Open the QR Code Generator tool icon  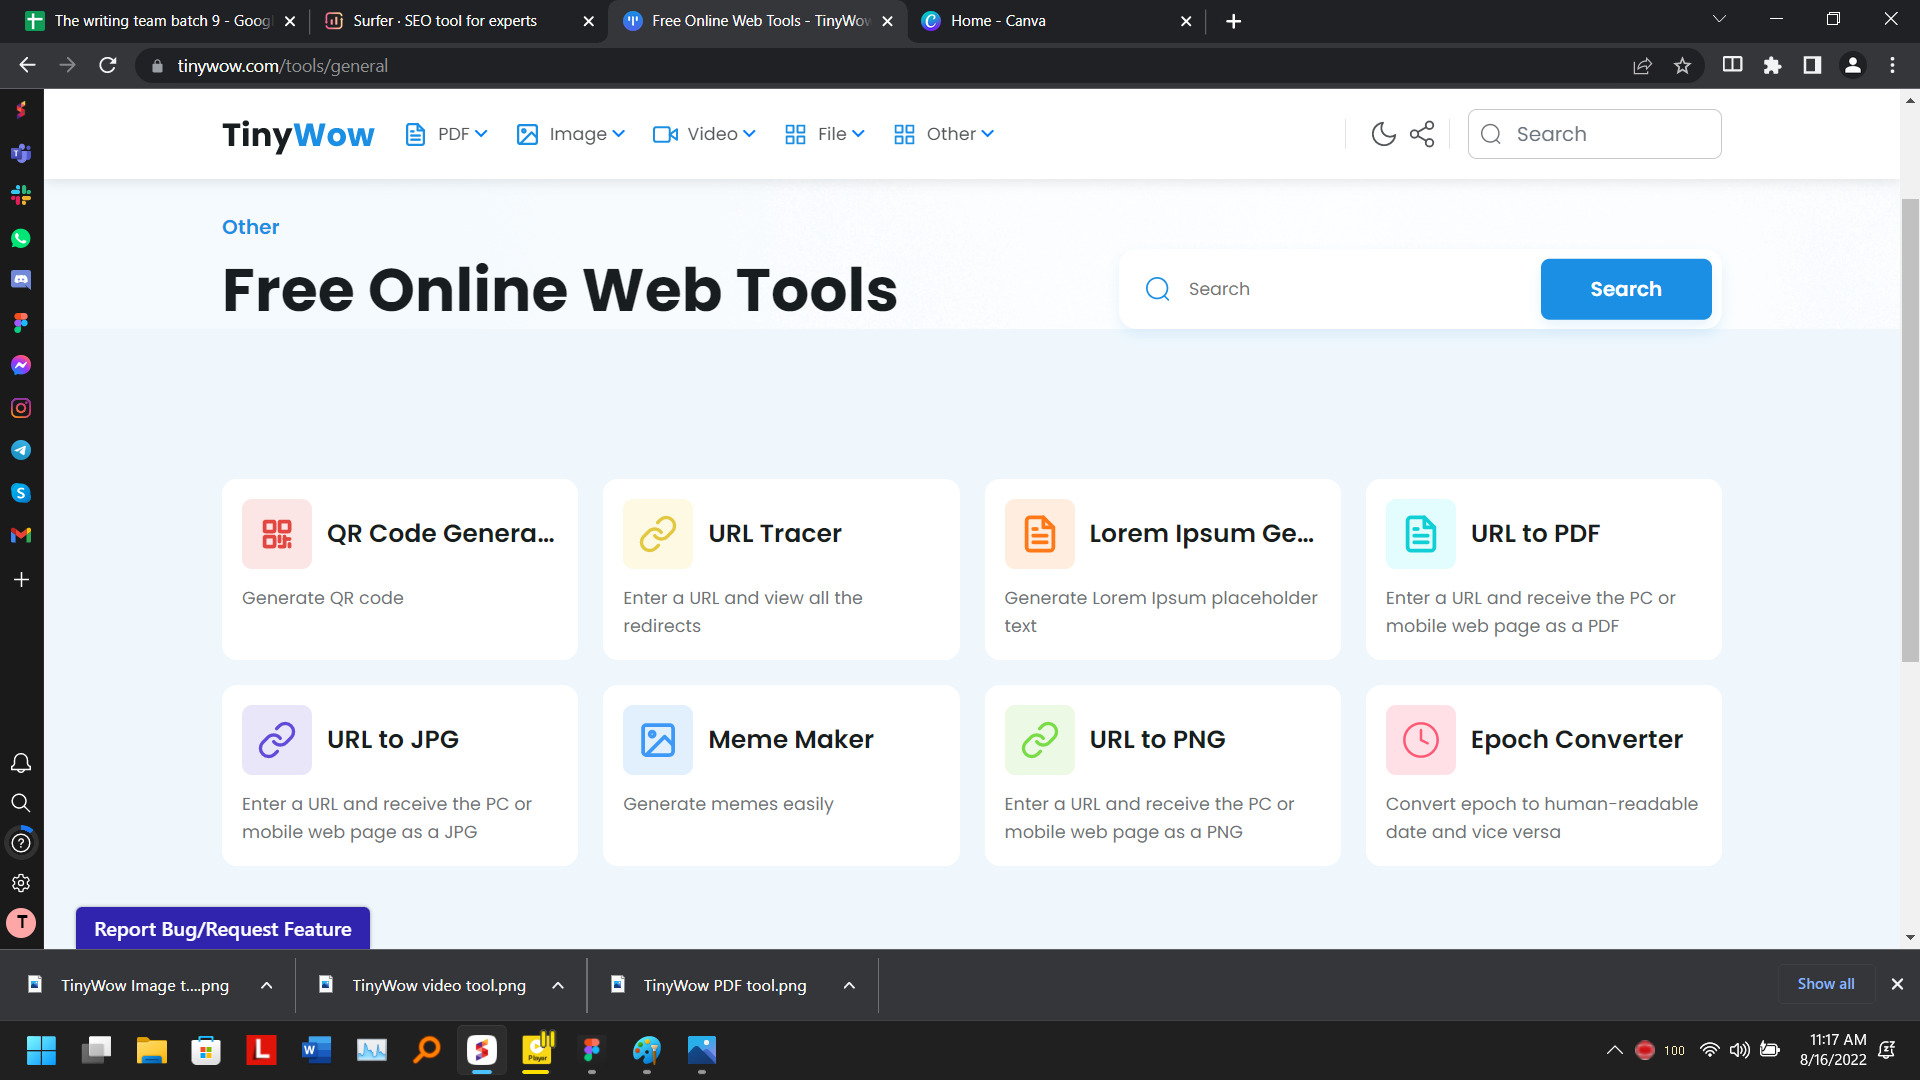point(277,534)
